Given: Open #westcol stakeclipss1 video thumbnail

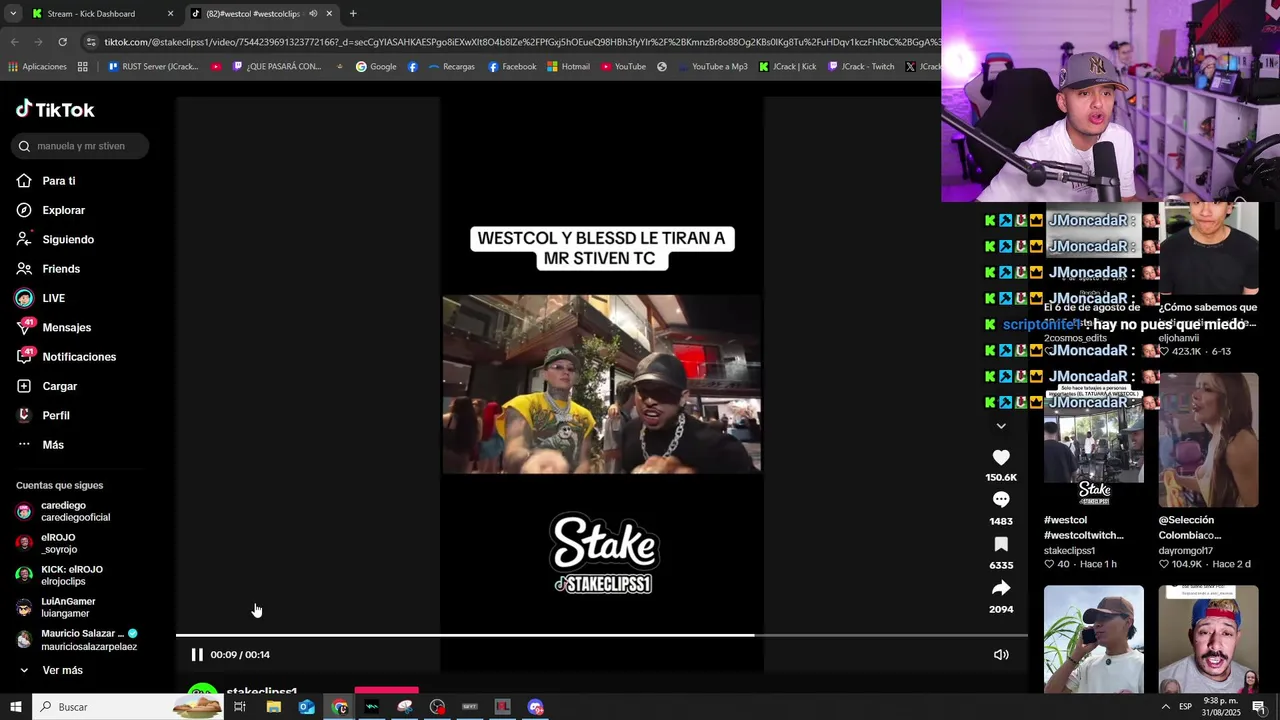Looking at the screenshot, I should click(1094, 440).
